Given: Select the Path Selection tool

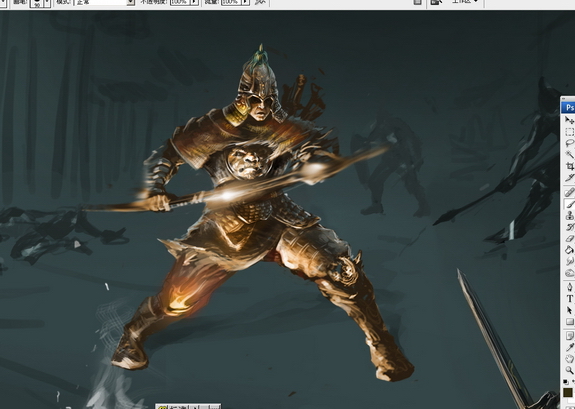Looking at the screenshot, I should (569, 310).
